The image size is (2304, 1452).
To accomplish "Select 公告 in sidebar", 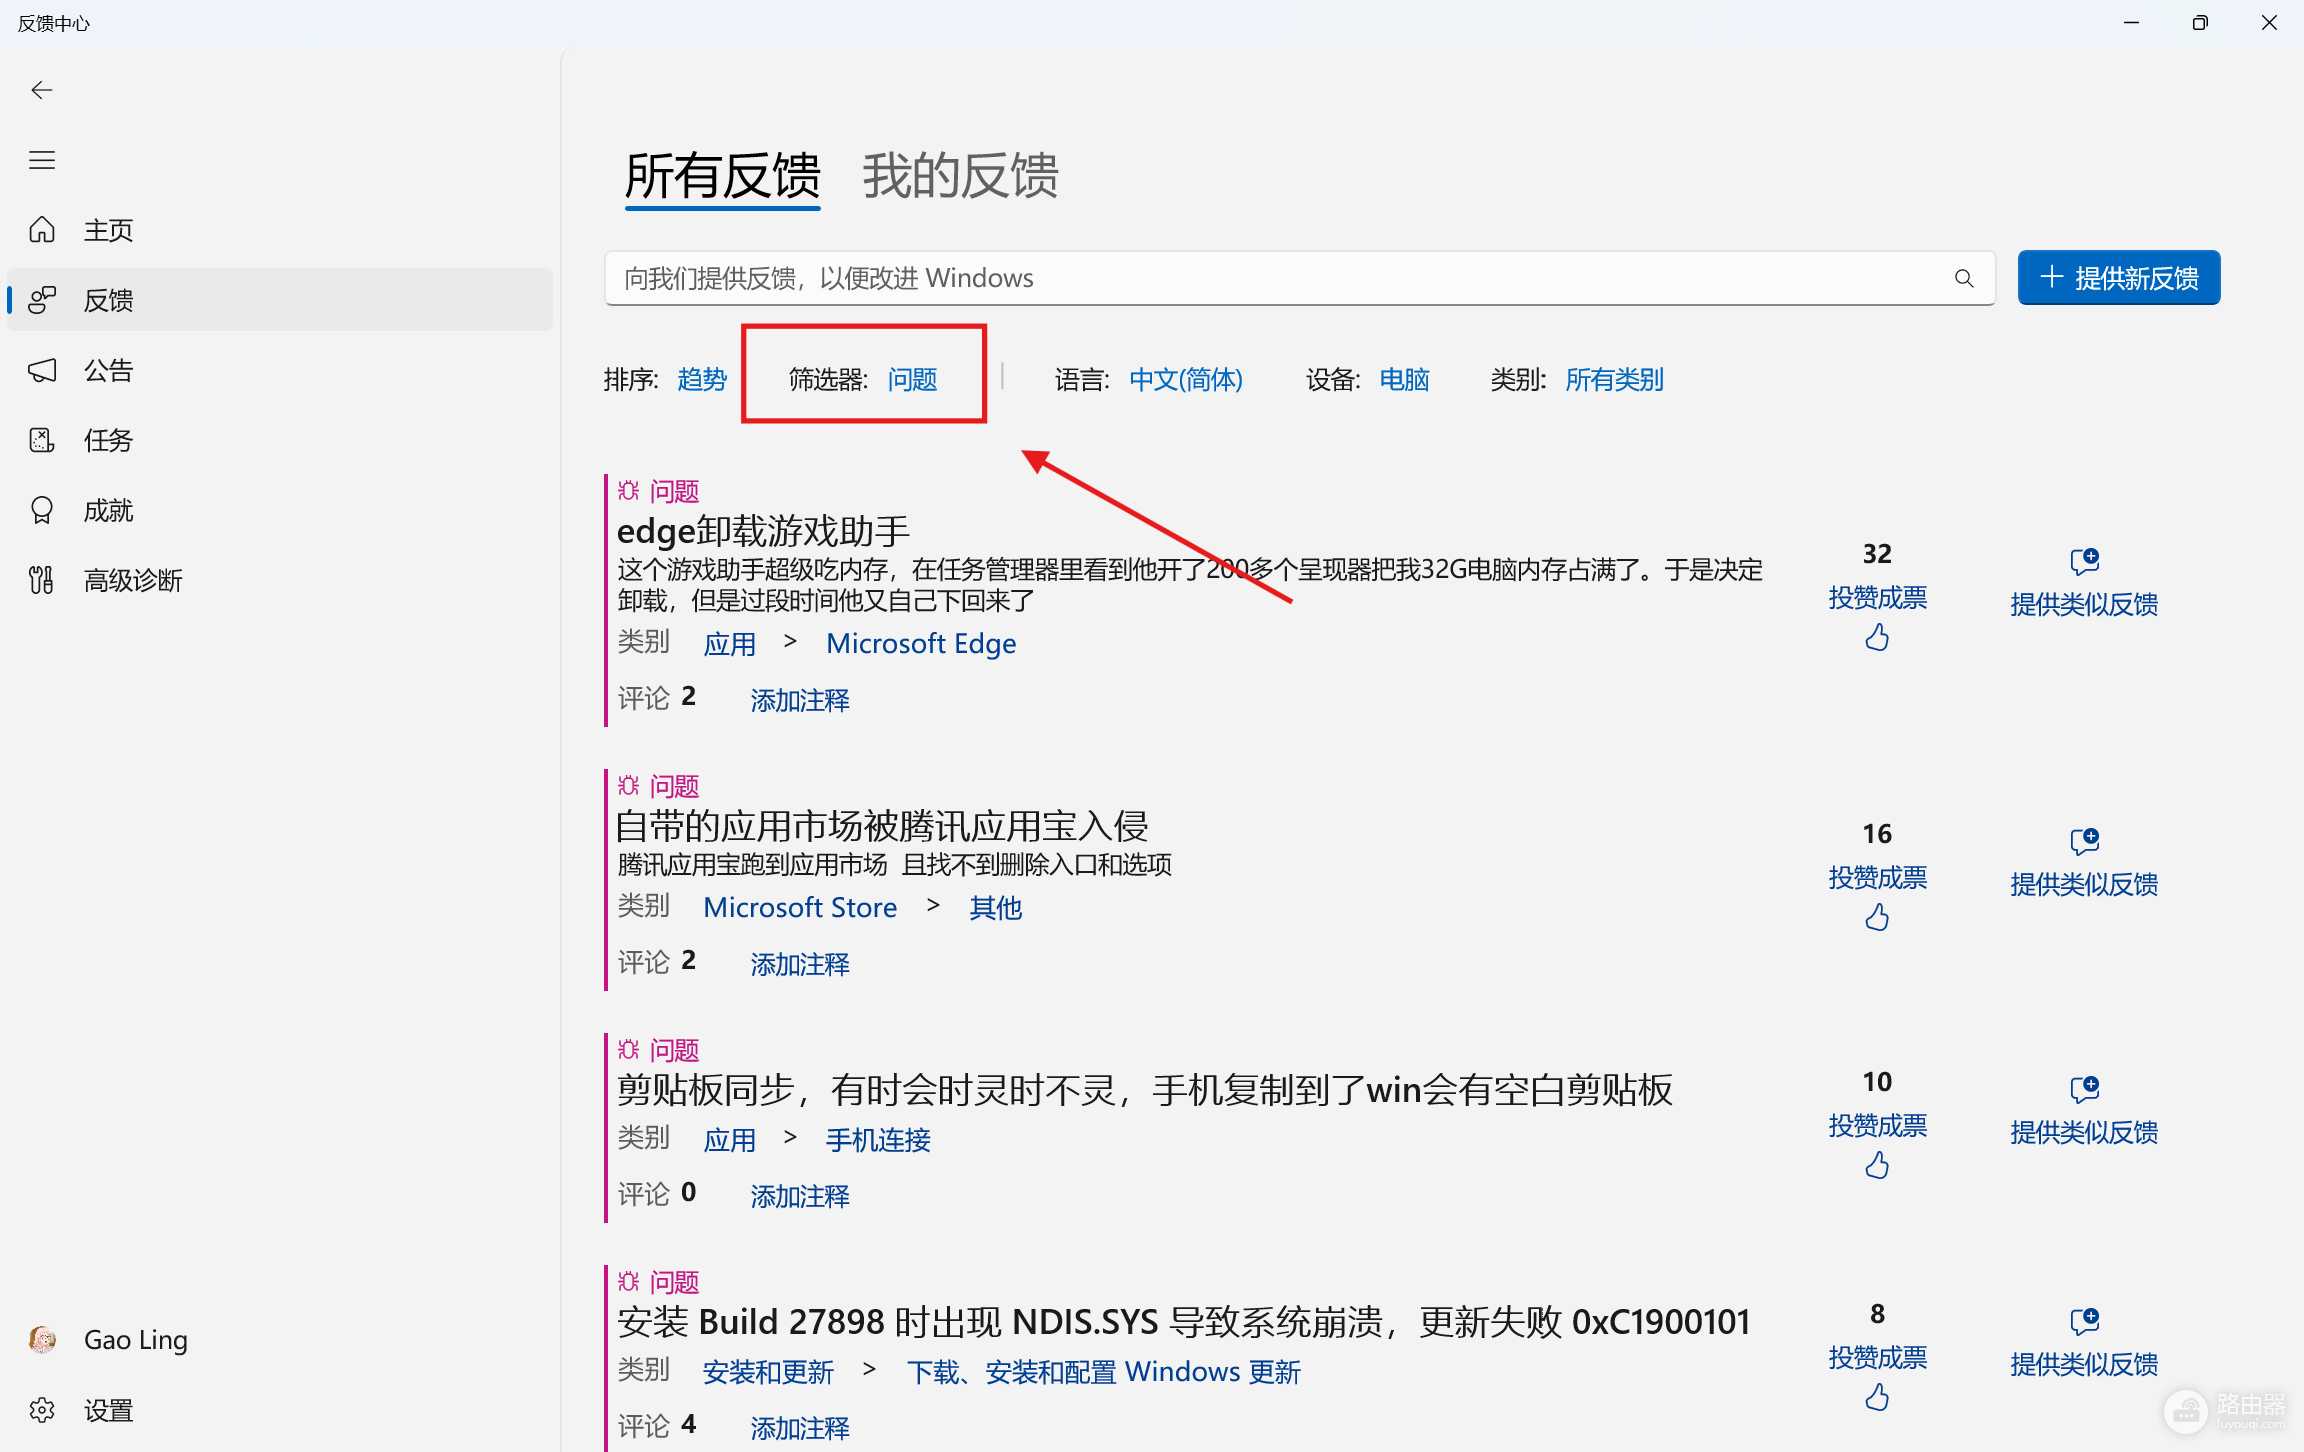I will [x=280, y=370].
